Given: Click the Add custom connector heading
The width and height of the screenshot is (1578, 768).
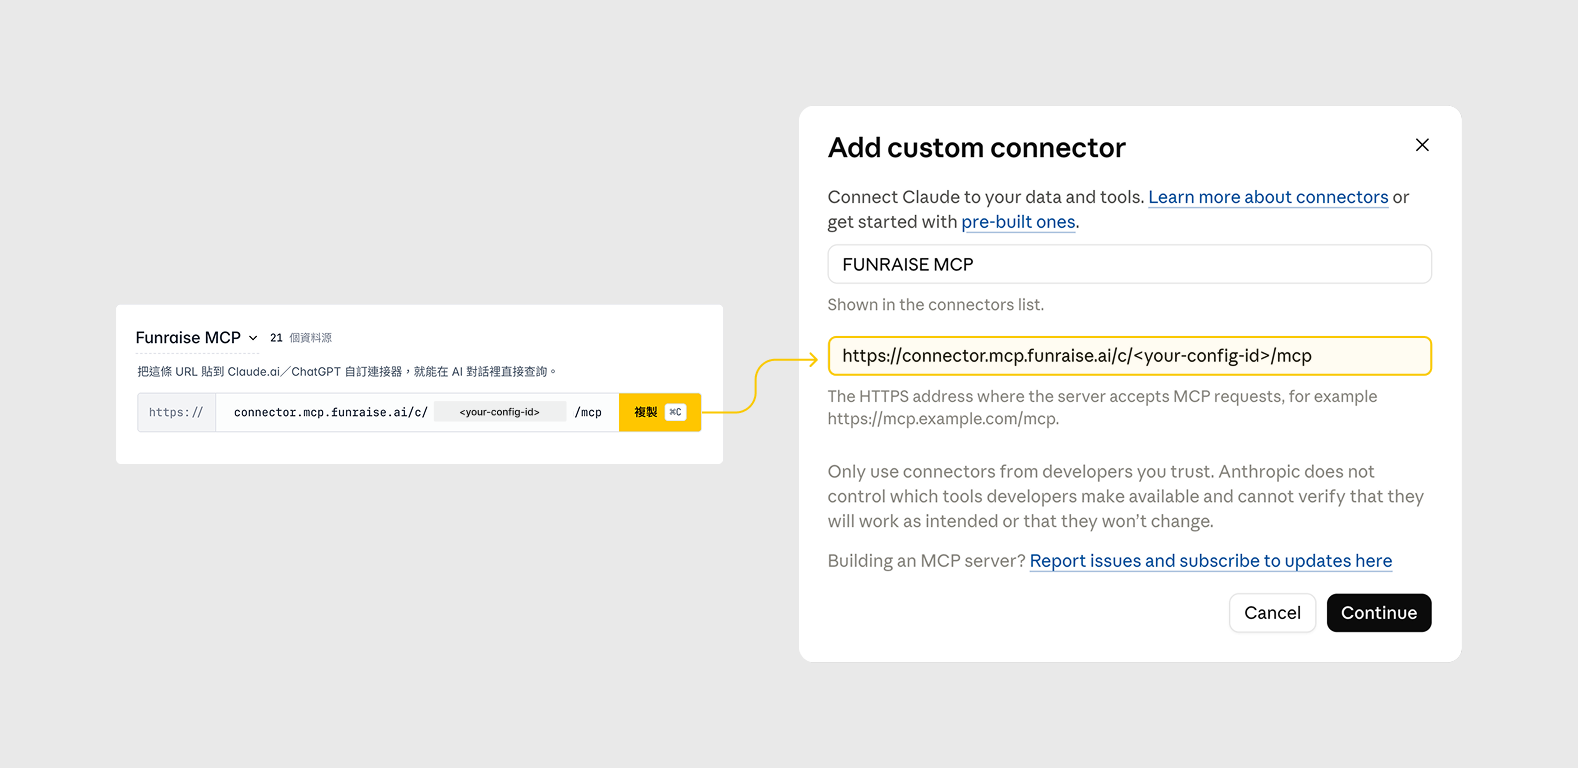Looking at the screenshot, I should click(976, 148).
